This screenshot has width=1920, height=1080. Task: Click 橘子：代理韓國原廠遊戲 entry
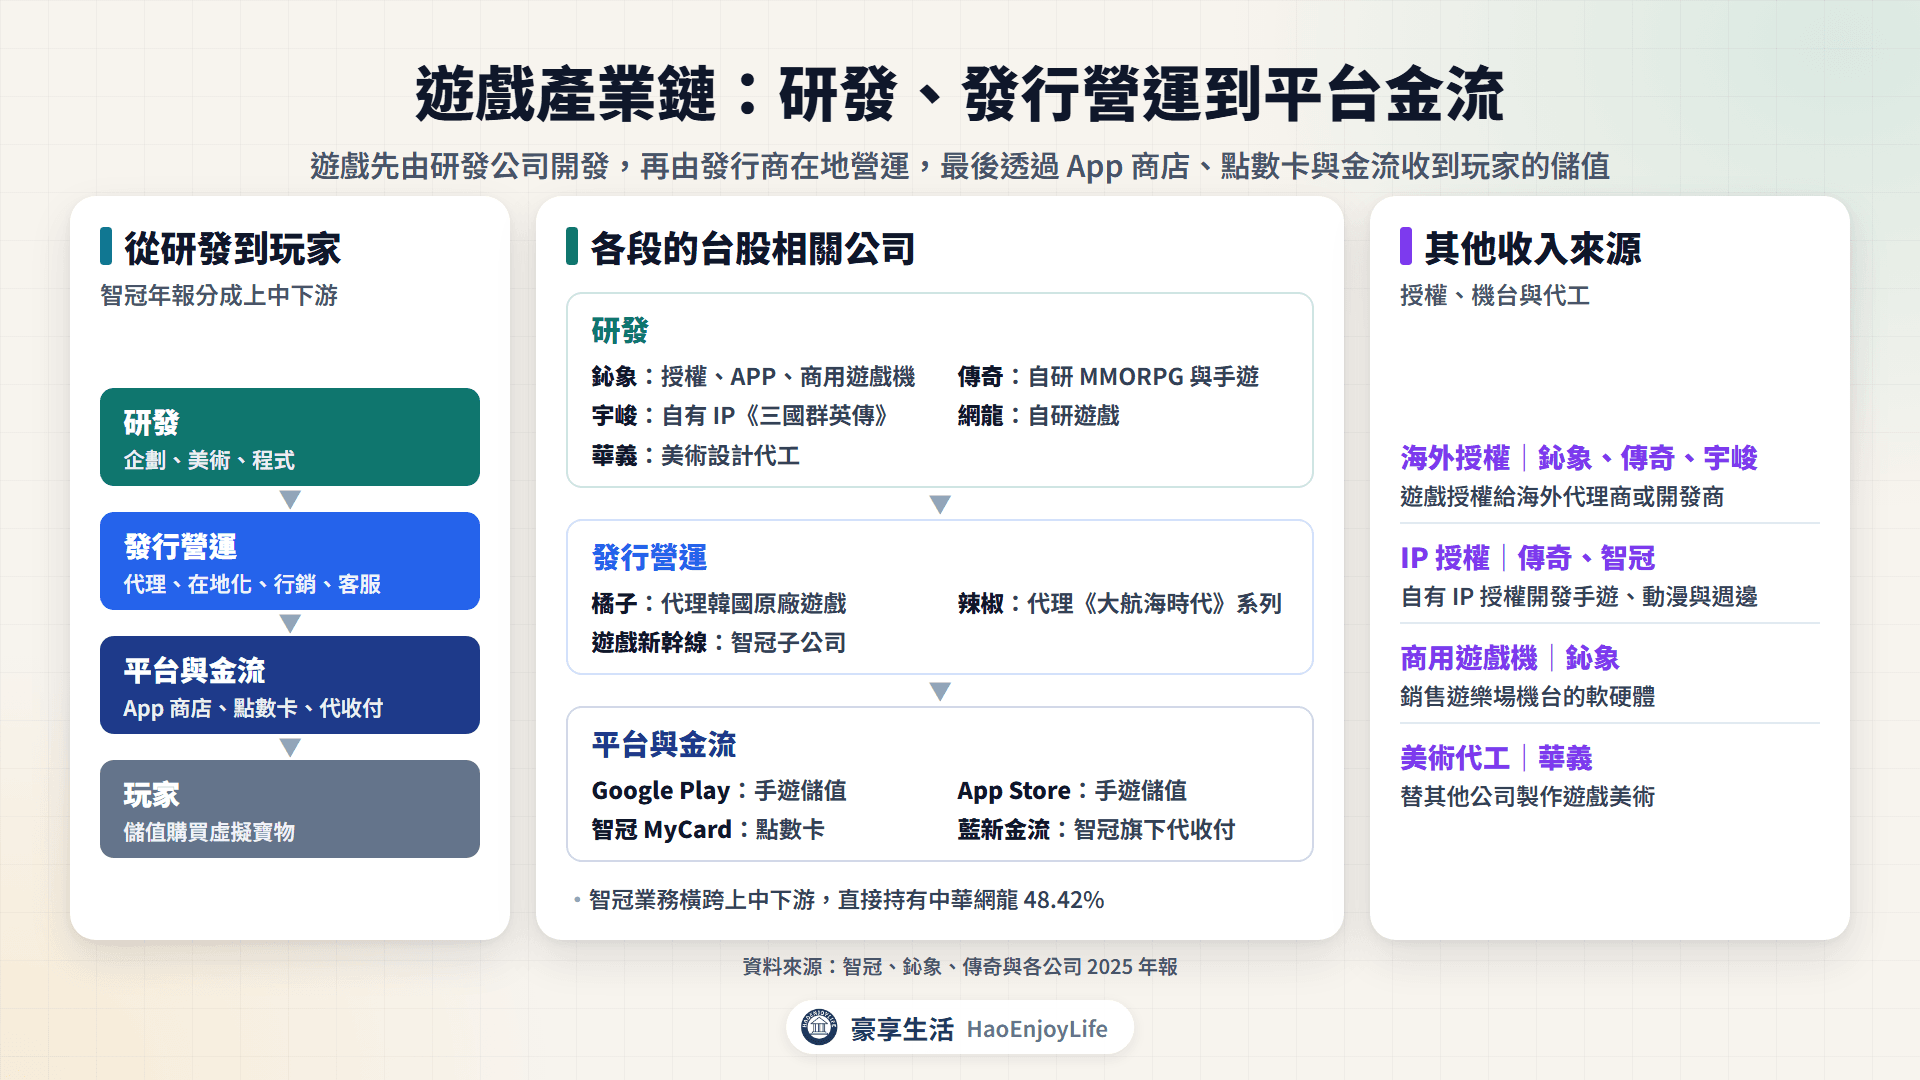(x=718, y=603)
